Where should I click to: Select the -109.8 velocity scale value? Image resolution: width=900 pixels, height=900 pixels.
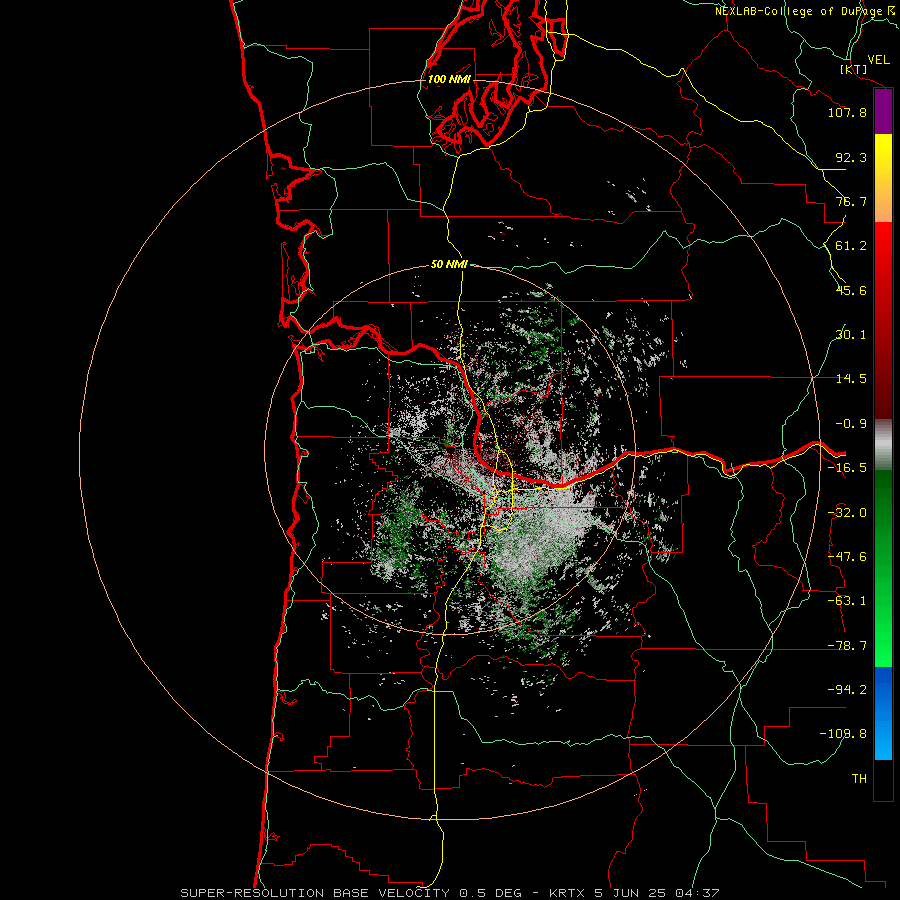point(843,734)
